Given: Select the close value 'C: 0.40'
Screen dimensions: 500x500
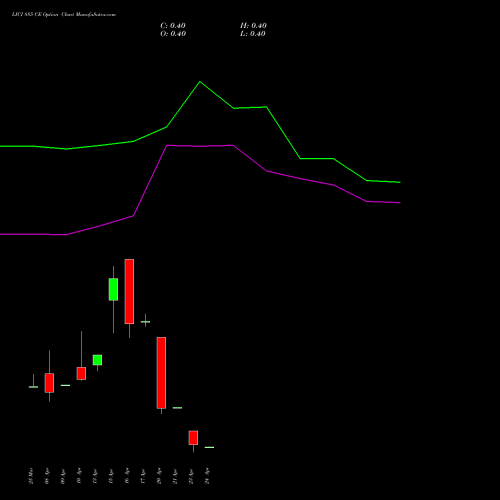Looking at the screenshot, I should [173, 26].
